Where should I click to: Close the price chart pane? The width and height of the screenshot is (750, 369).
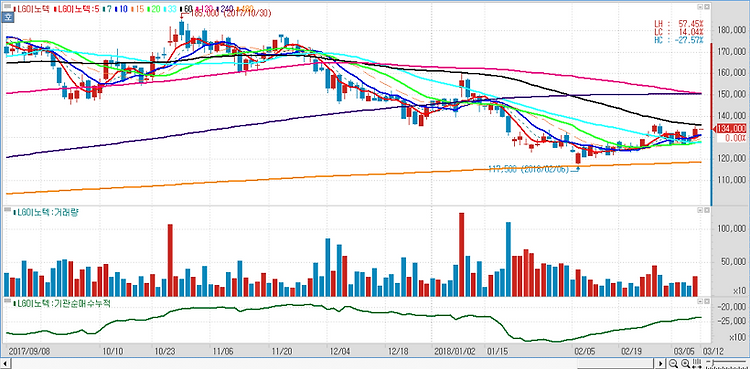(x=707, y=7)
